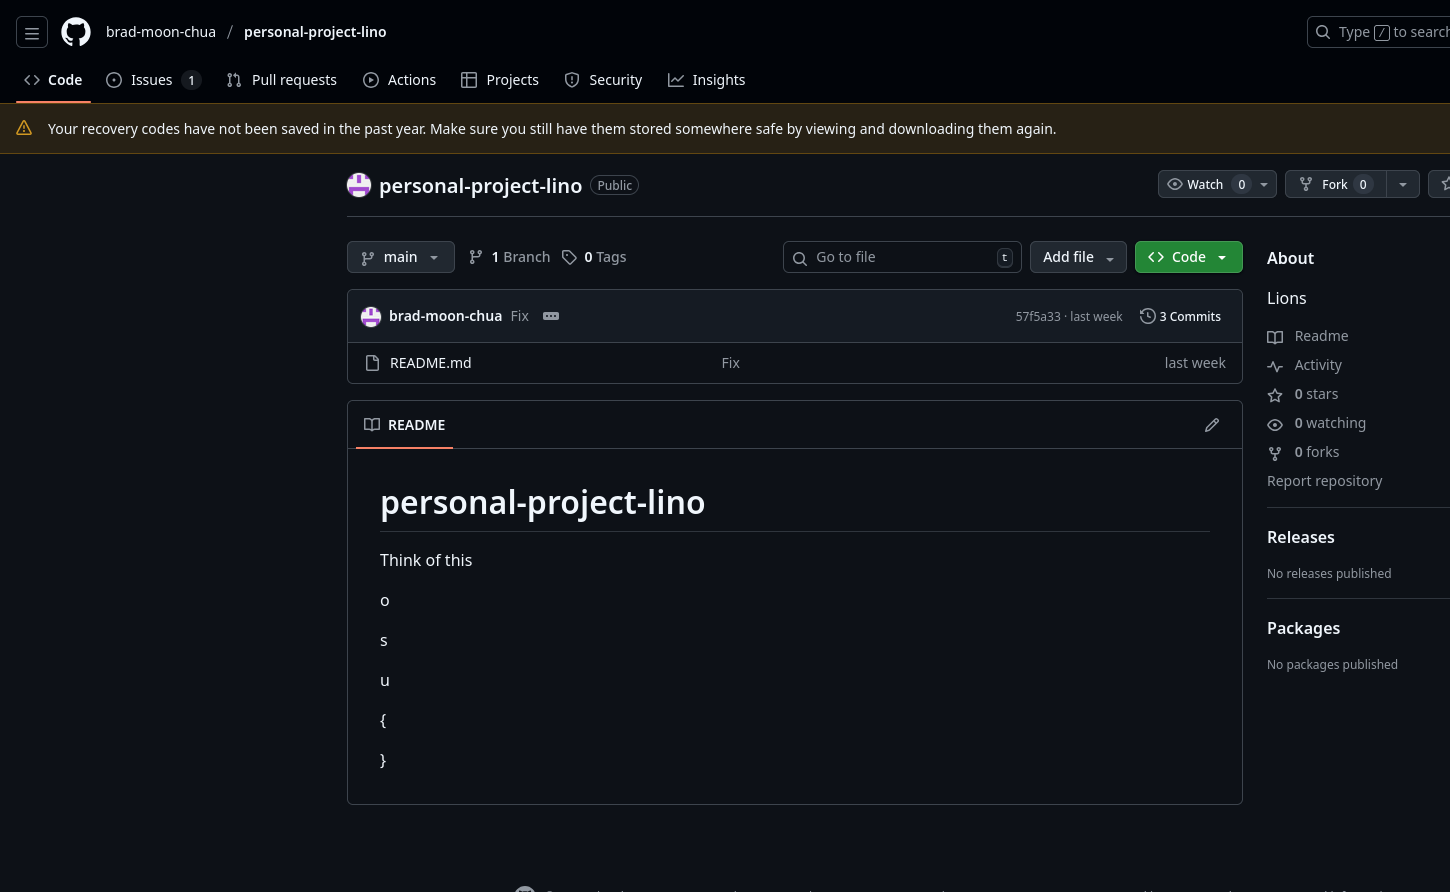Image resolution: width=1450 pixels, height=892 pixels.
Task: Open the 57f5a33 commit hash link
Action: point(1037,316)
